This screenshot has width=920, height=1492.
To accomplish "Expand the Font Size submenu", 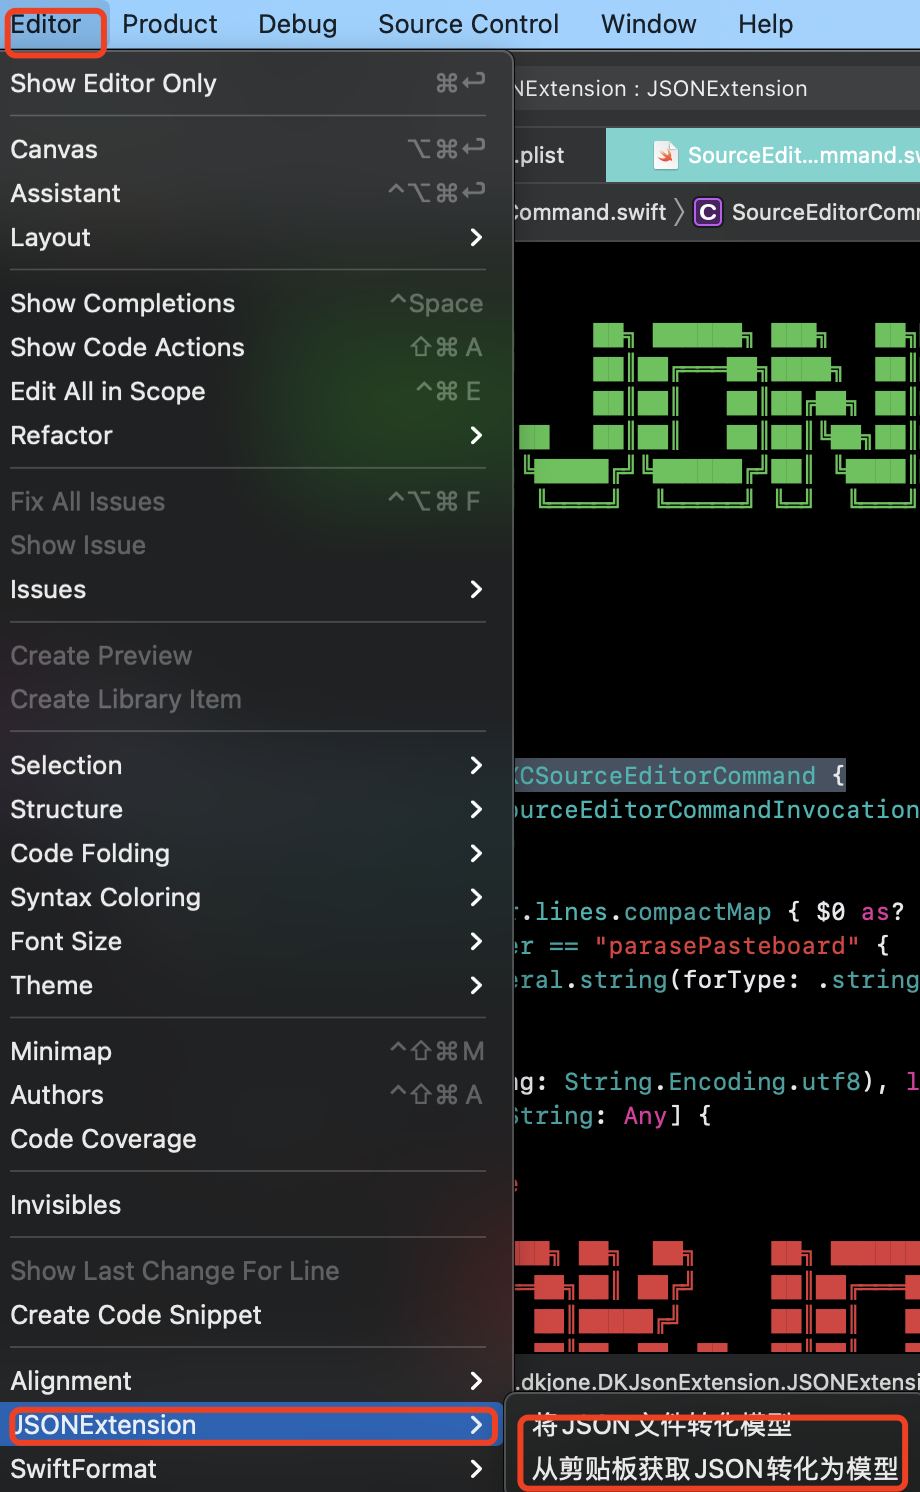I will pyautogui.click(x=248, y=941).
